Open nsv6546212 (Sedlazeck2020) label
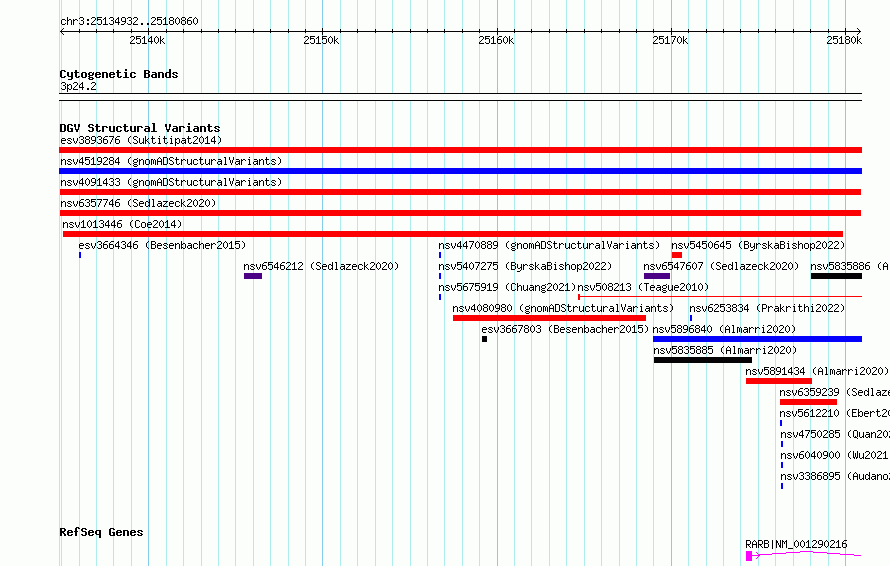This screenshot has width=890, height=566. (321, 266)
